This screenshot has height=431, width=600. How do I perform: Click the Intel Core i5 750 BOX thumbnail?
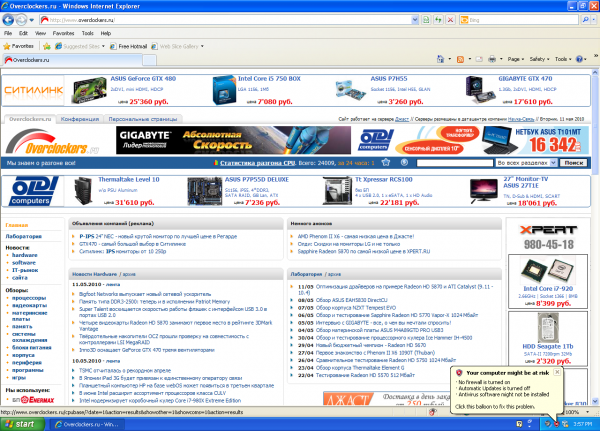tap(223, 90)
